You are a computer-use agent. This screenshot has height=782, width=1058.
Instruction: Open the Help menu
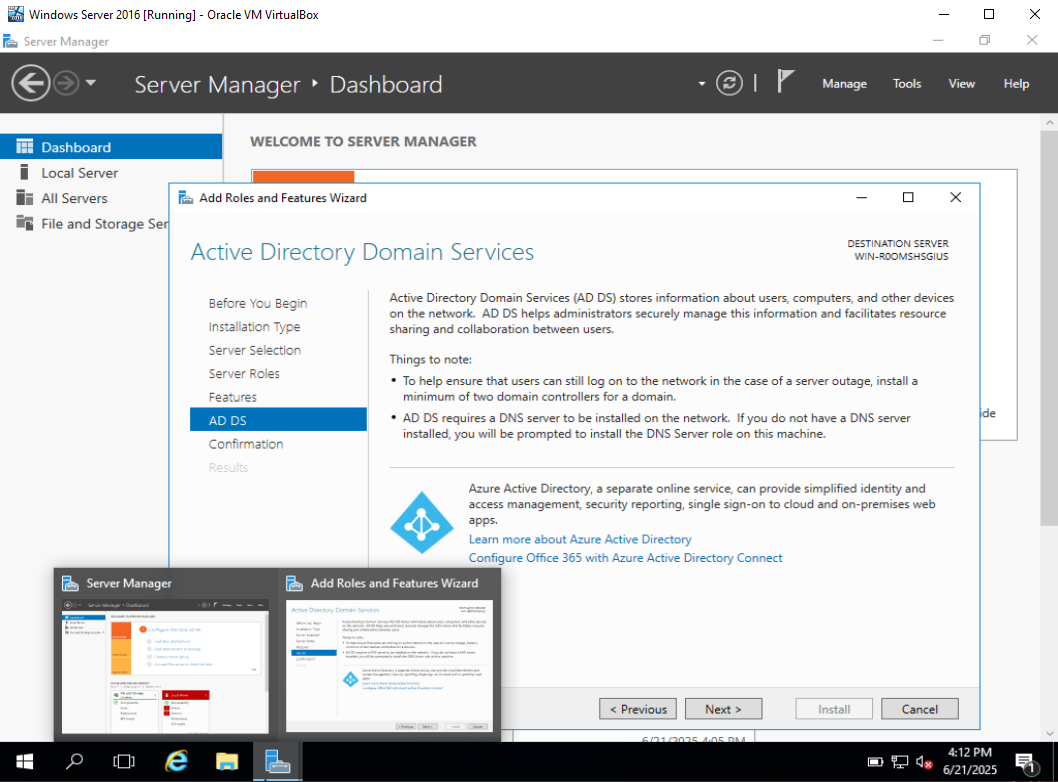[x=1016, y=84]
